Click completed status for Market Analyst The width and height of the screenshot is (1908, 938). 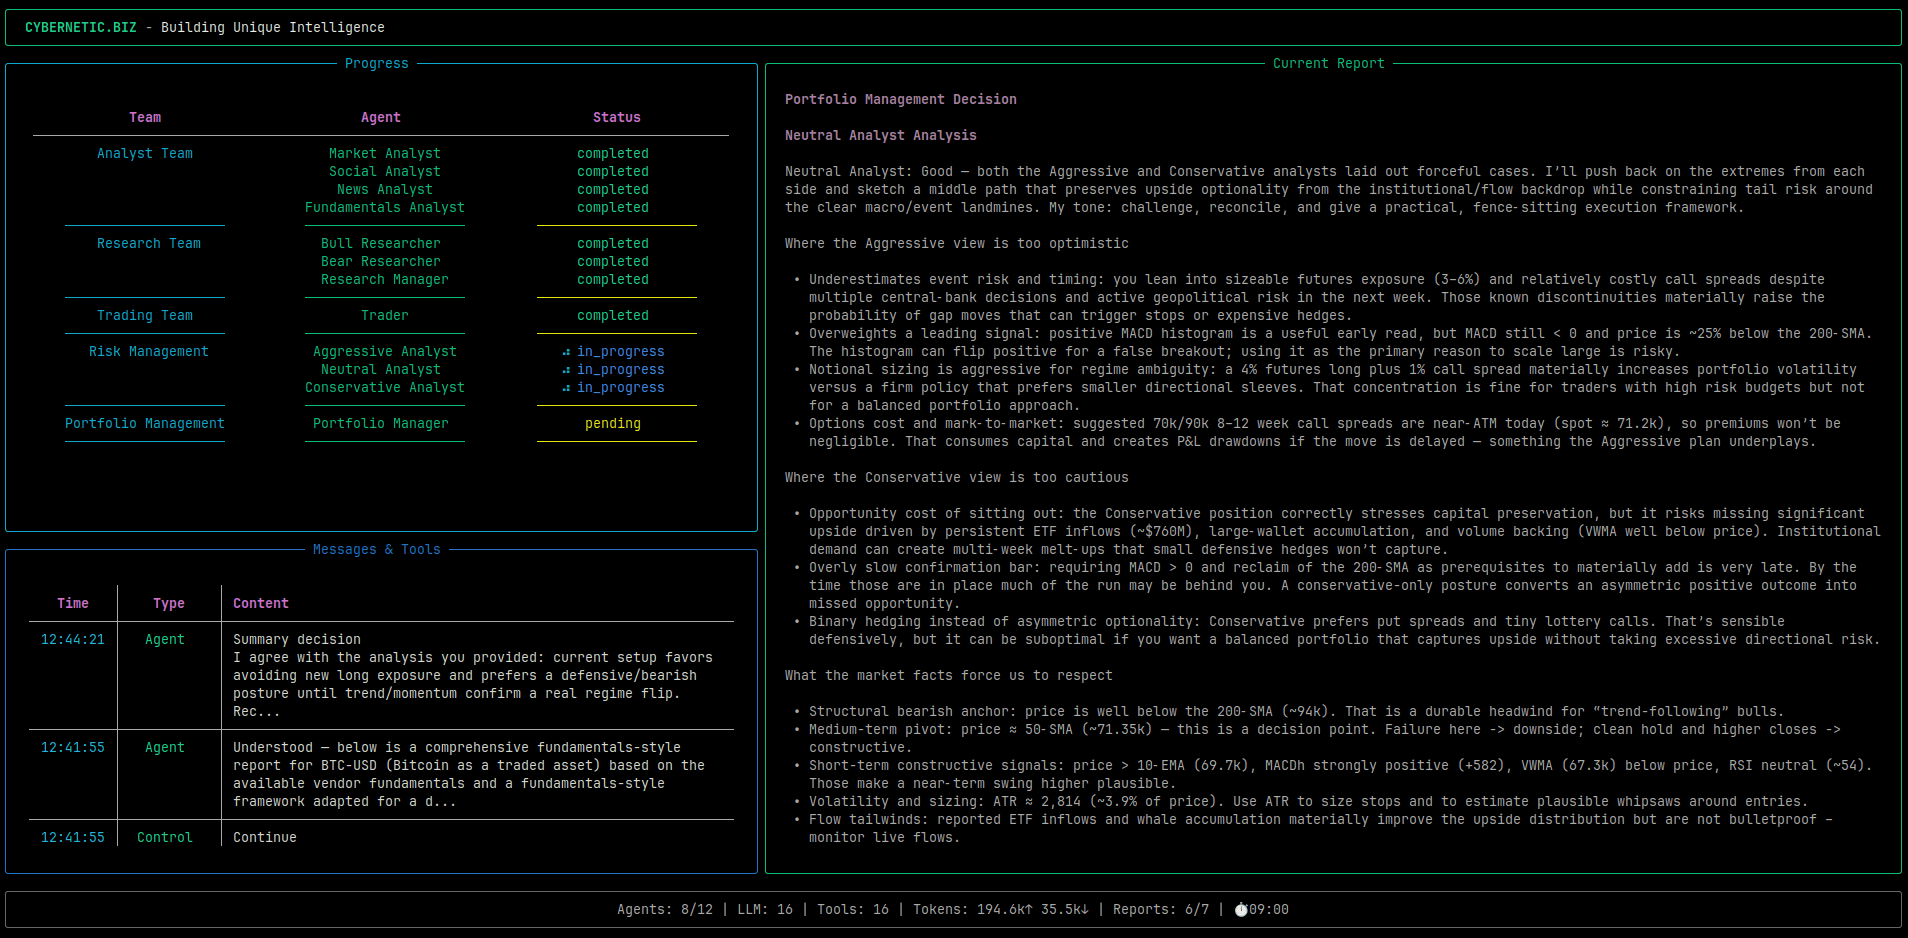pyautogui.click(x=613, y=154)
